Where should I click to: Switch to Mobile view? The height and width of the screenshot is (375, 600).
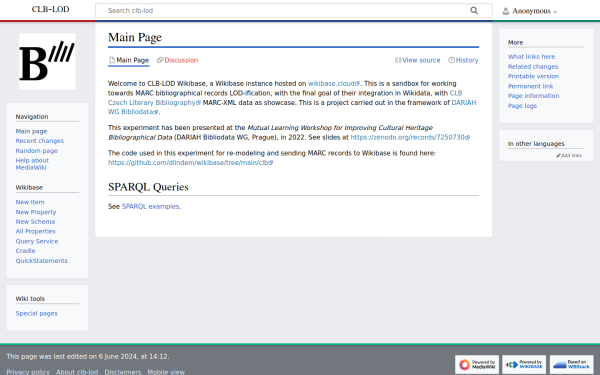pos(166,372)
